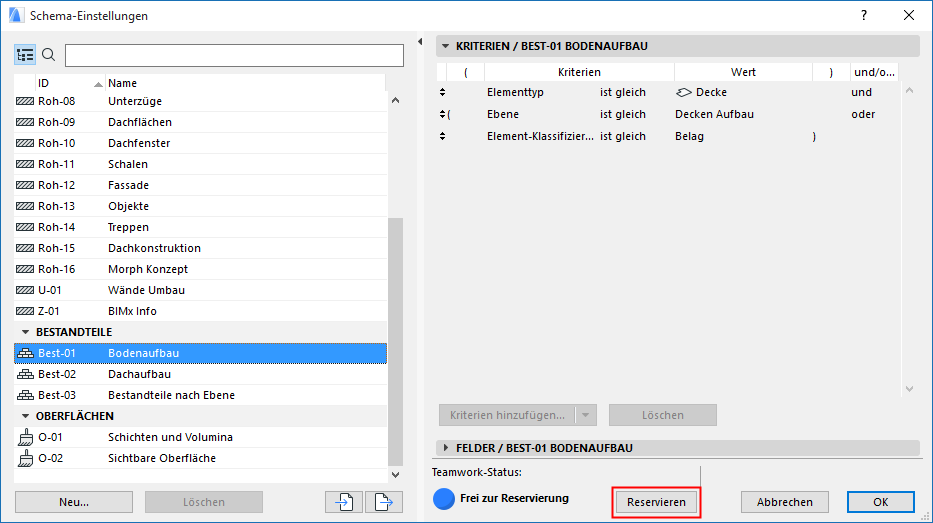Open the Kriterien hinzufügen dropdown arrow
This screenshot has width=933, height=523.
coord(586,415)
